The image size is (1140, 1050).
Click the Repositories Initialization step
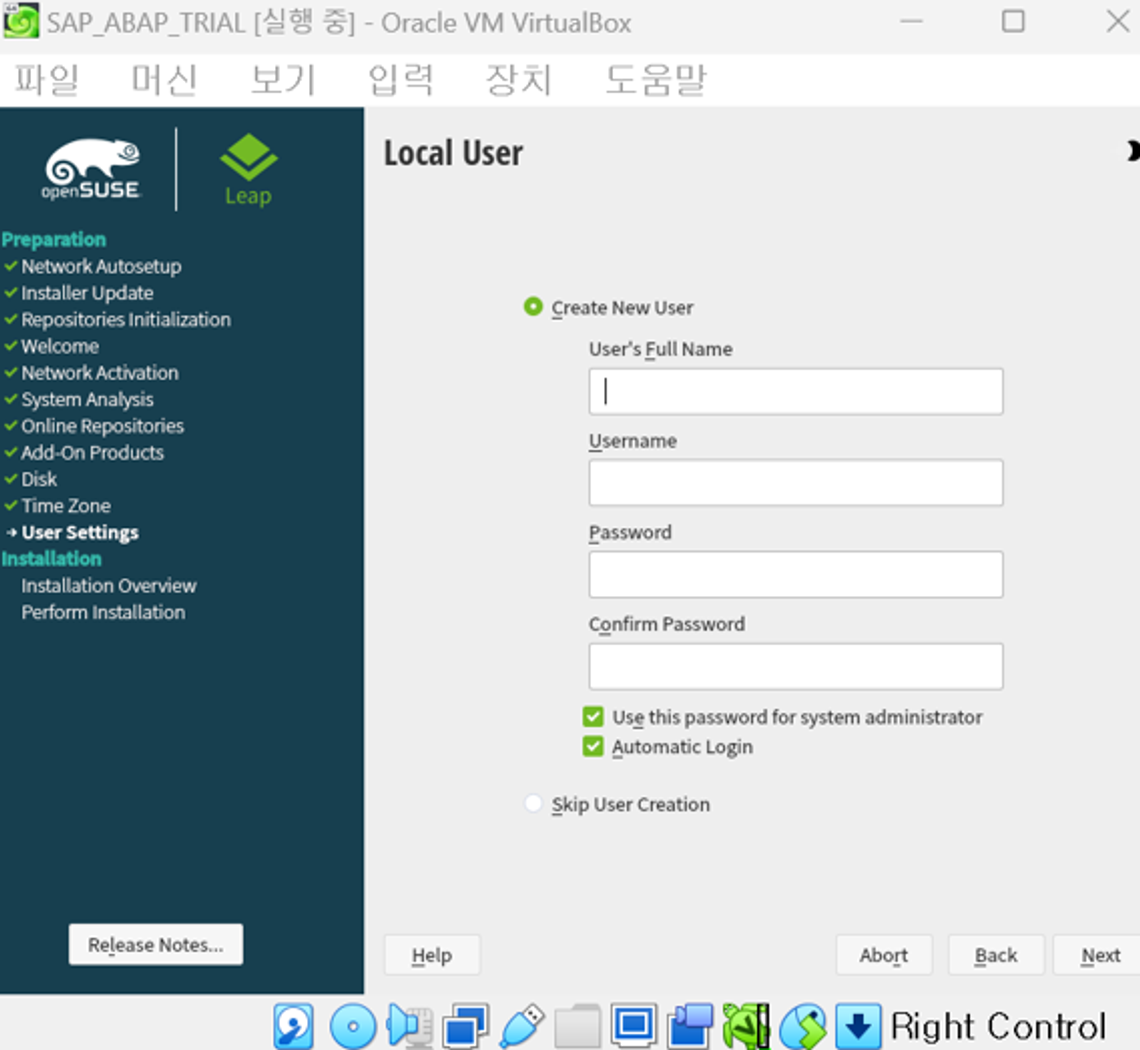(x=126, y=319)
